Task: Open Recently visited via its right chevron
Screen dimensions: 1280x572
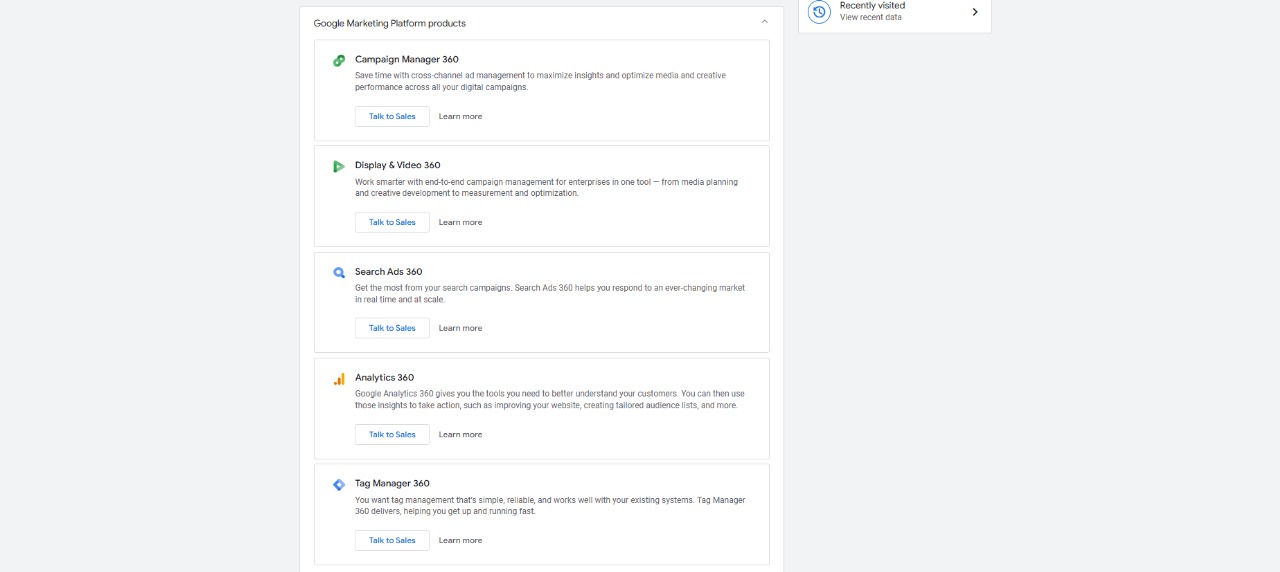Action: 975,12
